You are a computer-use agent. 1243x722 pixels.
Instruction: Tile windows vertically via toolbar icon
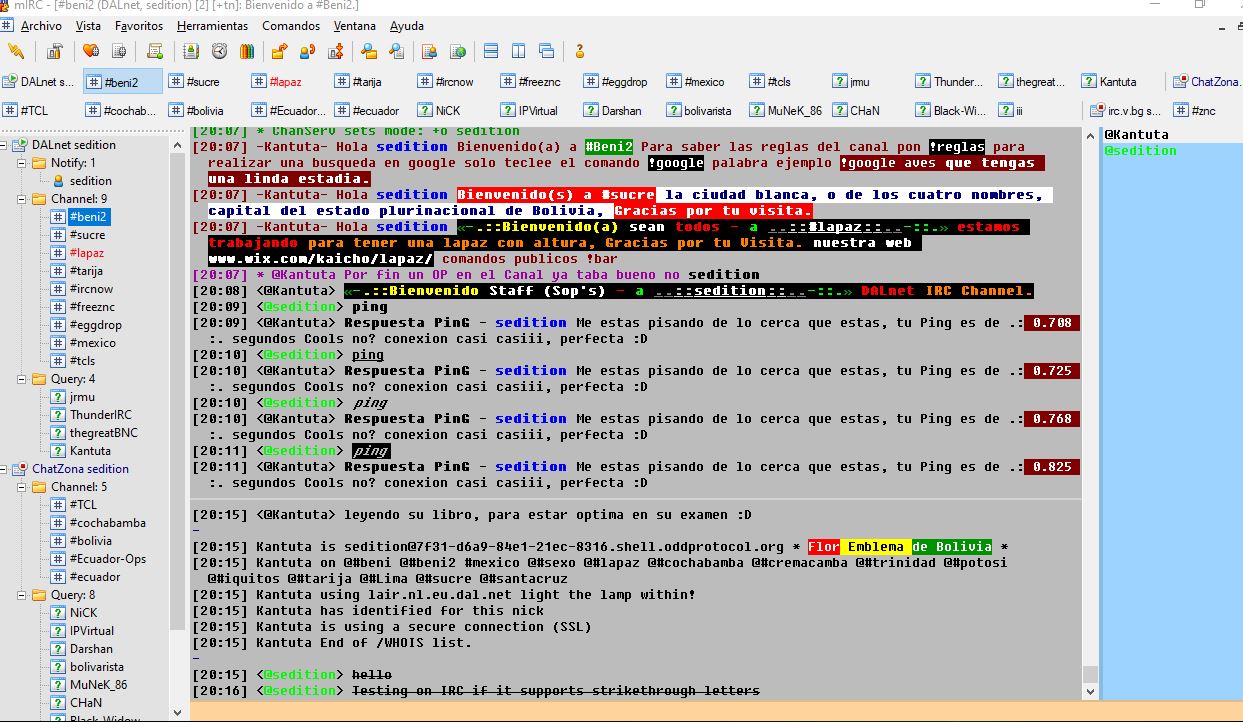519,51
